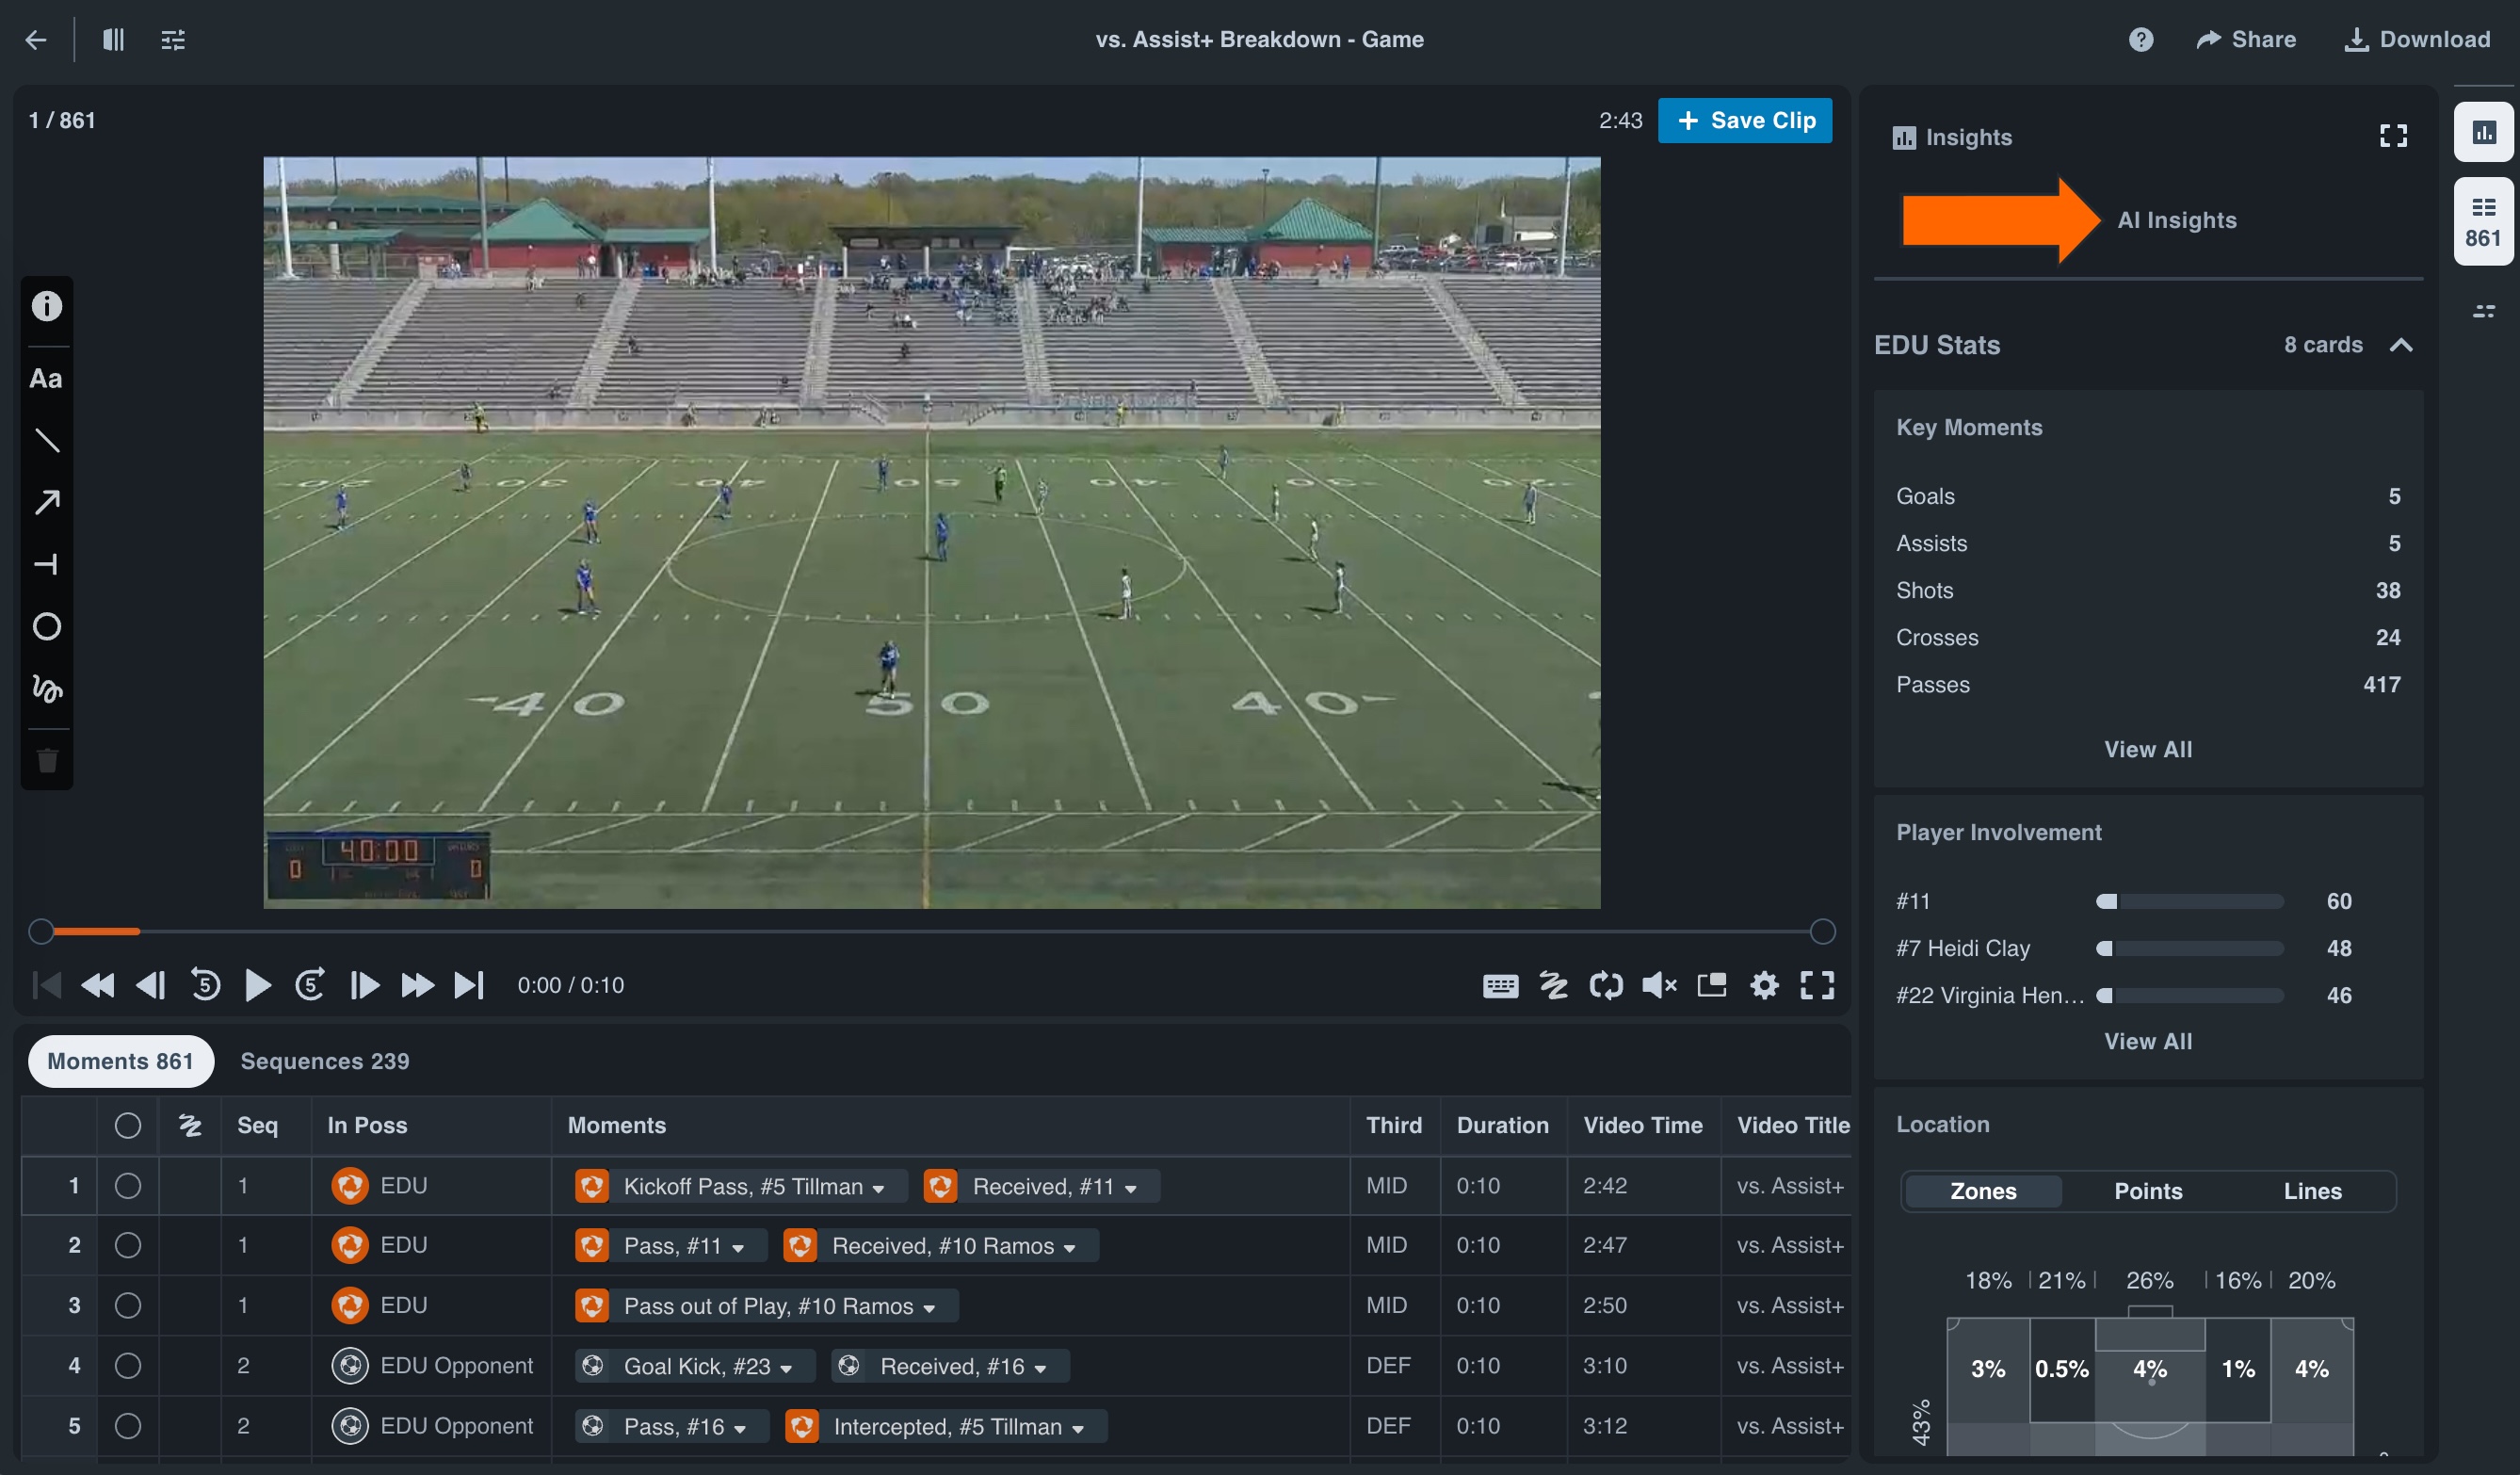This screenshot has height=1475, width=2520.
Task: Click View All under Key Moments
Action: coord(2148,750)
